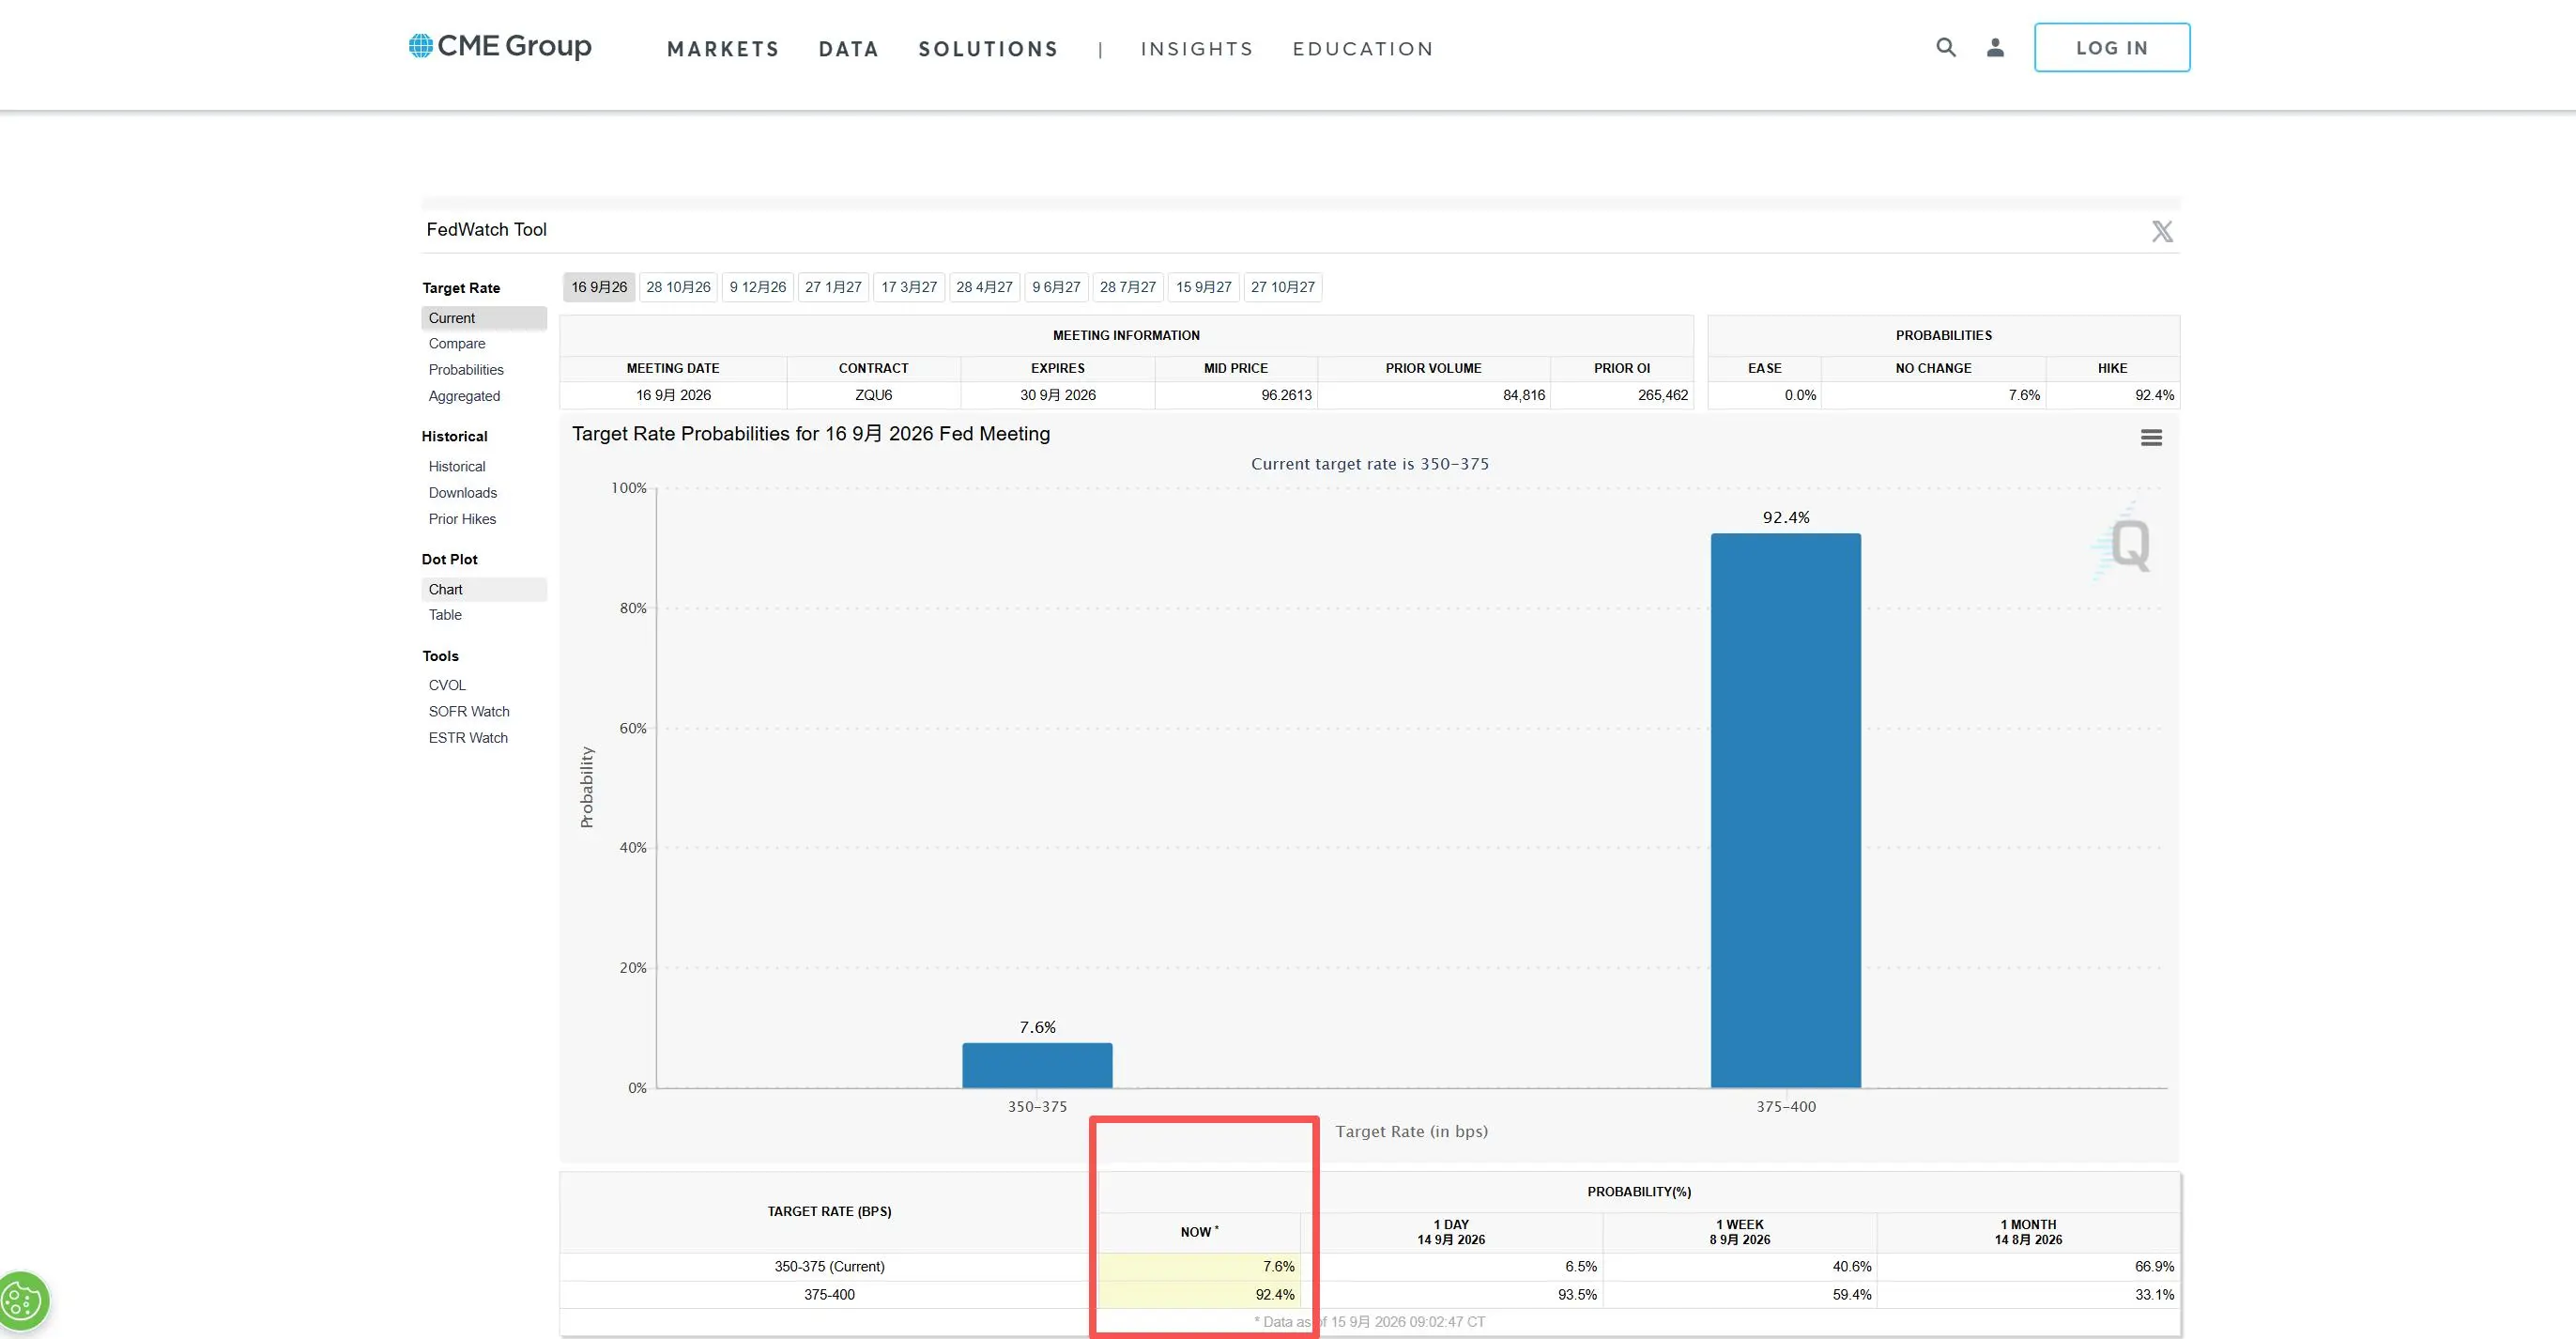This screenshot has width=2576, height=1339.
Task: Click the 7.6% NO CHANGE probability cell
Action: coord(1934,395)
